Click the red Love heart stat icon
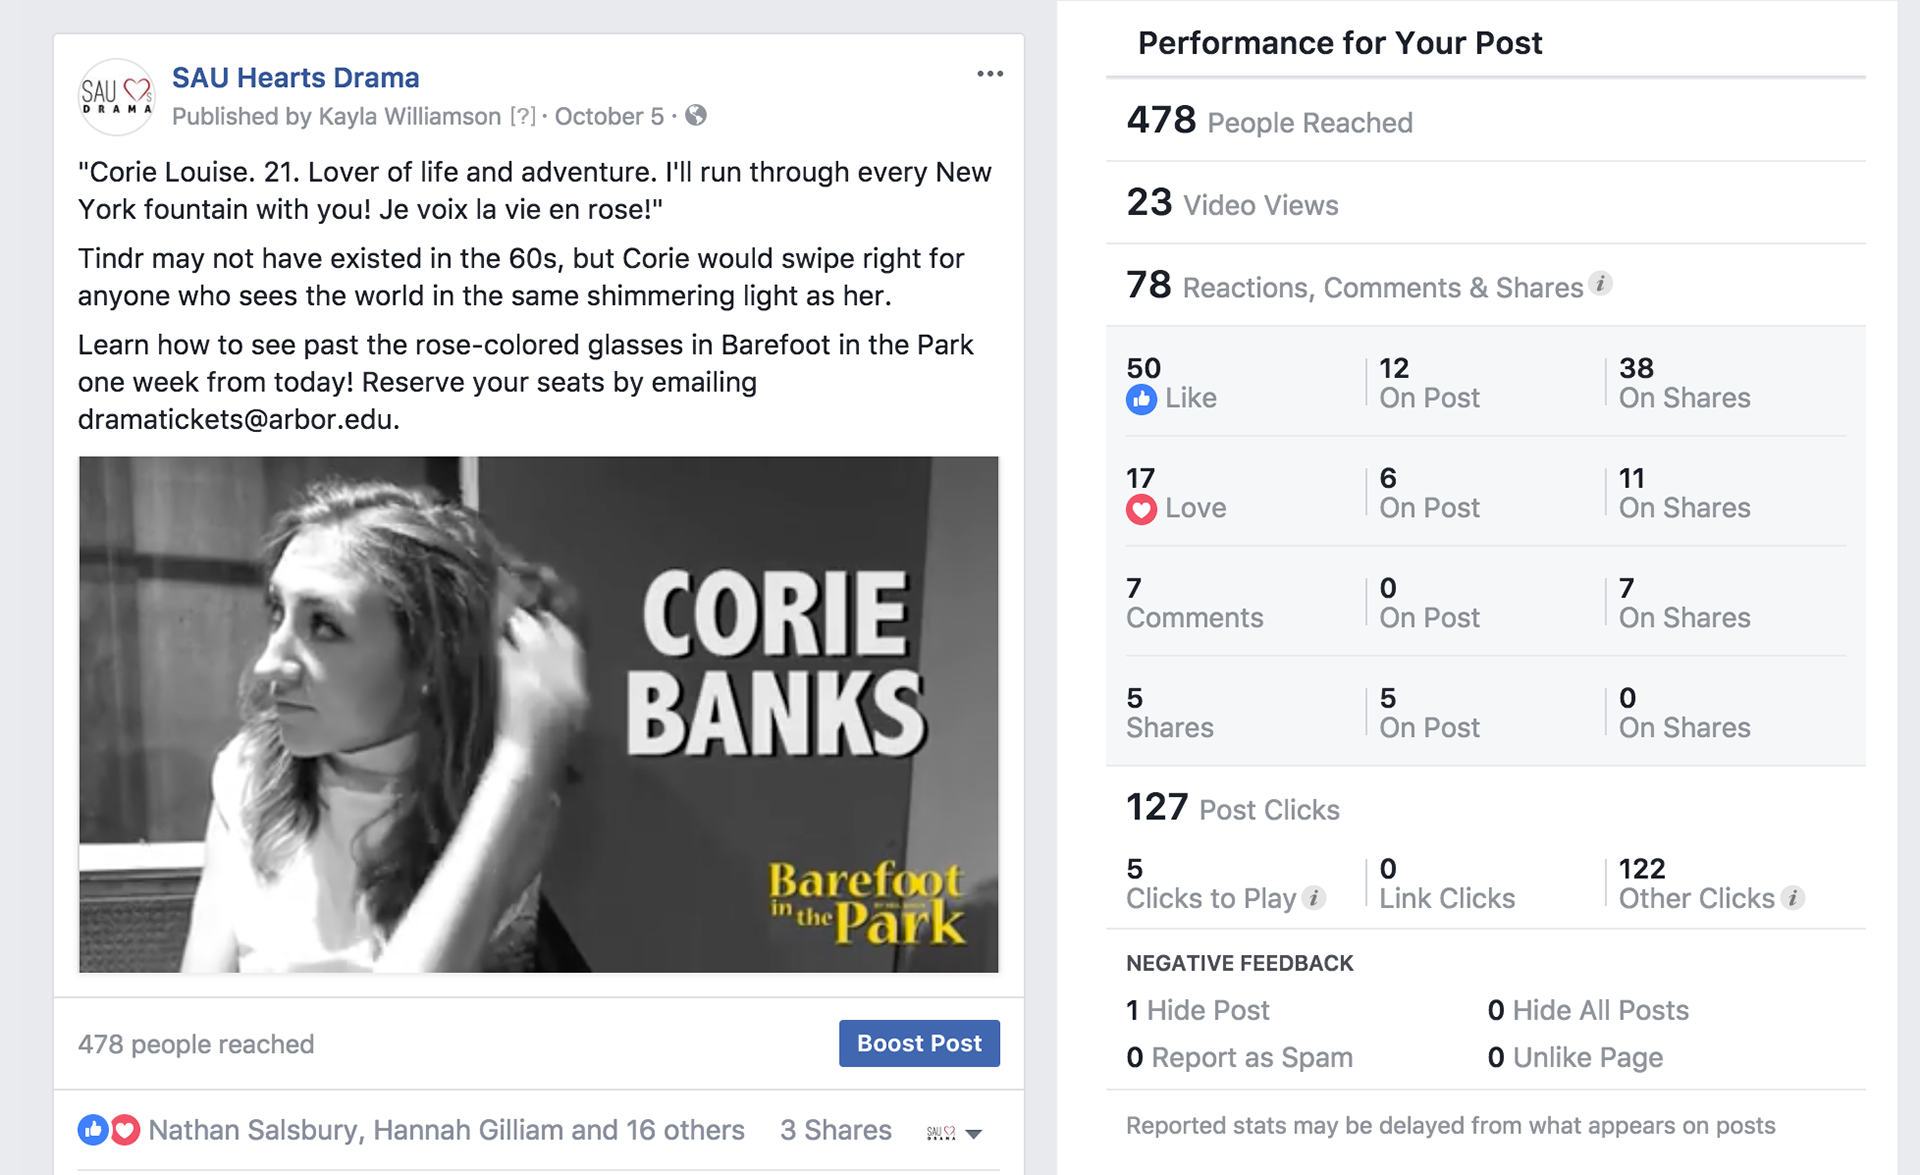The image size is (1920, 1175). (1141, 509)
